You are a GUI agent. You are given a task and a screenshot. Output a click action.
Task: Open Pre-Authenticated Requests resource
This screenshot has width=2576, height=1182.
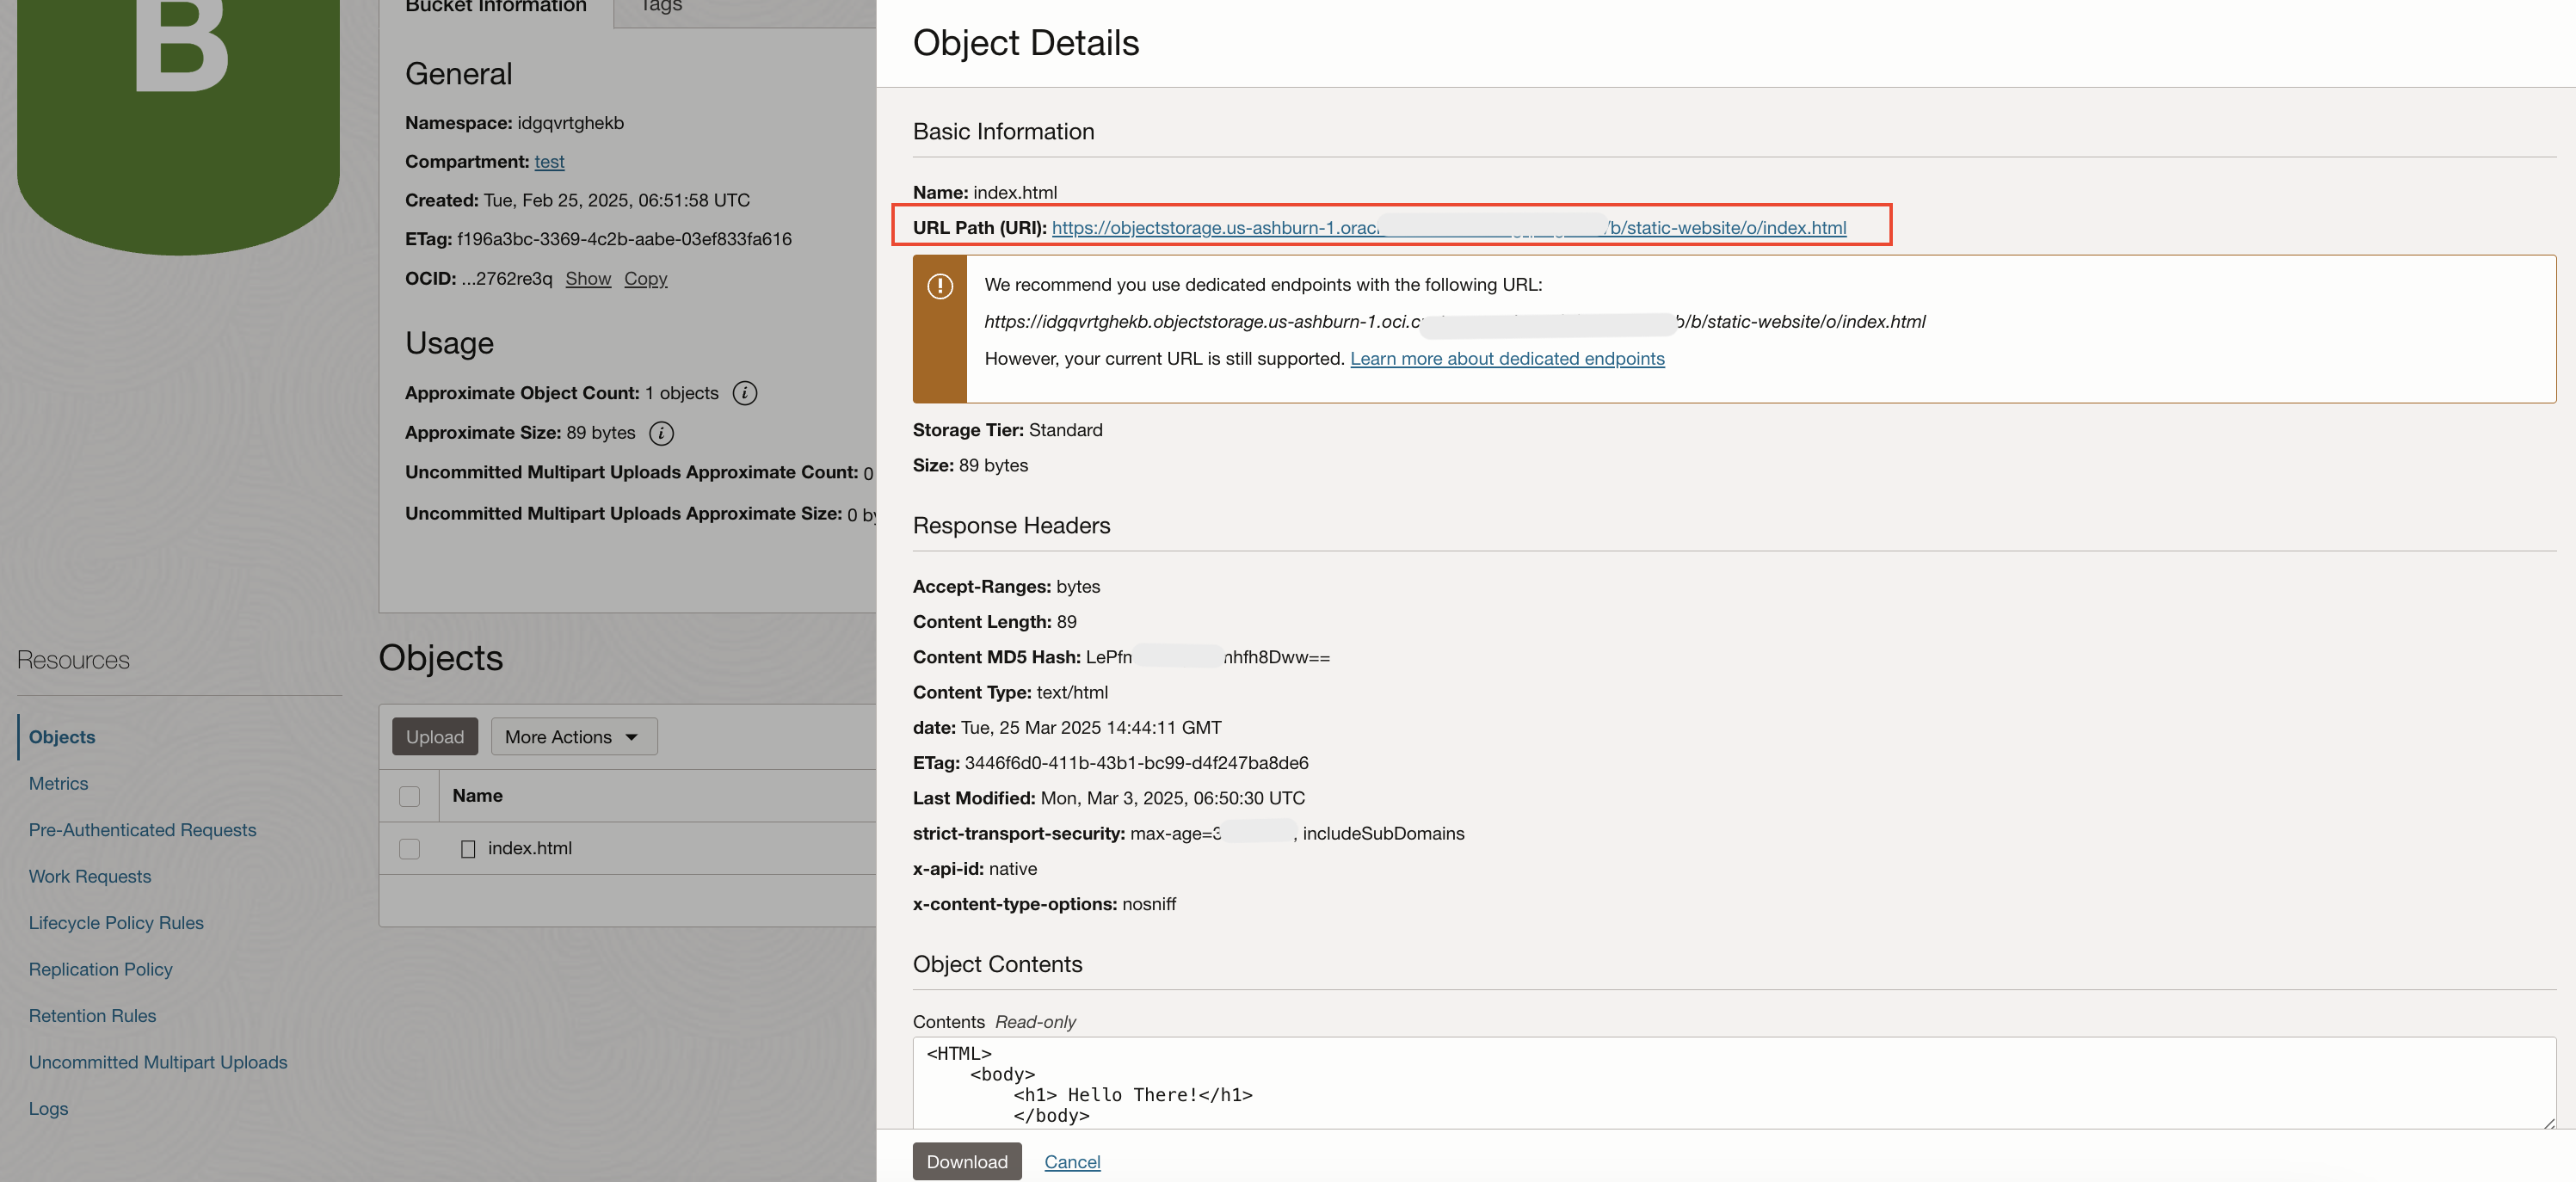point(142,830)
